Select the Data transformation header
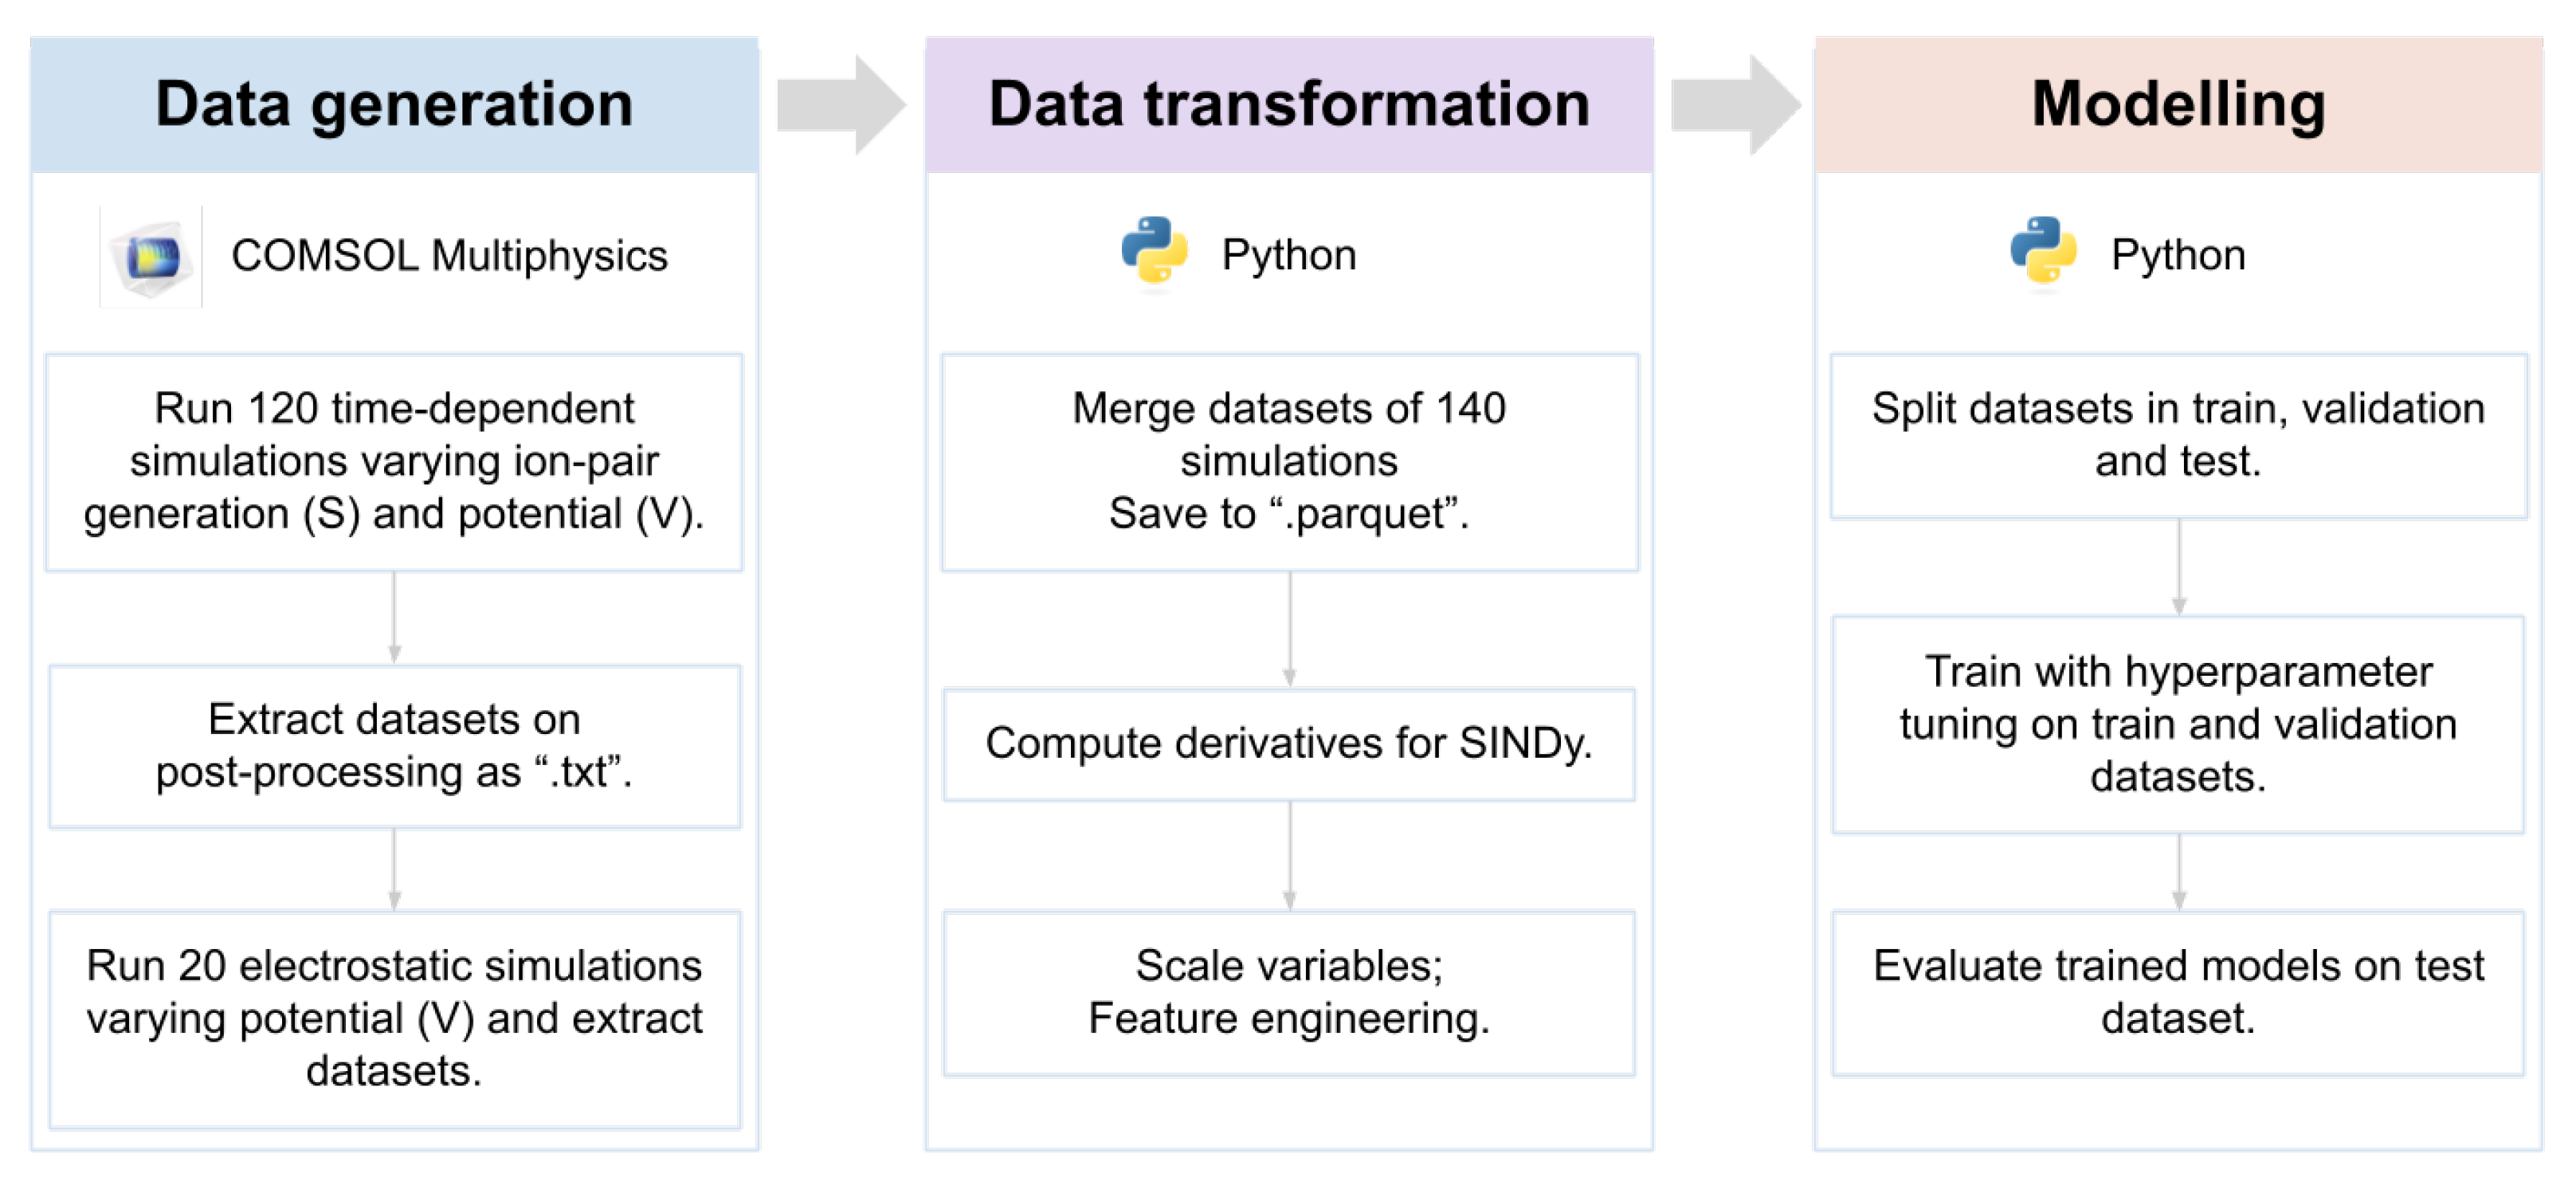 tap(1289, 105)
